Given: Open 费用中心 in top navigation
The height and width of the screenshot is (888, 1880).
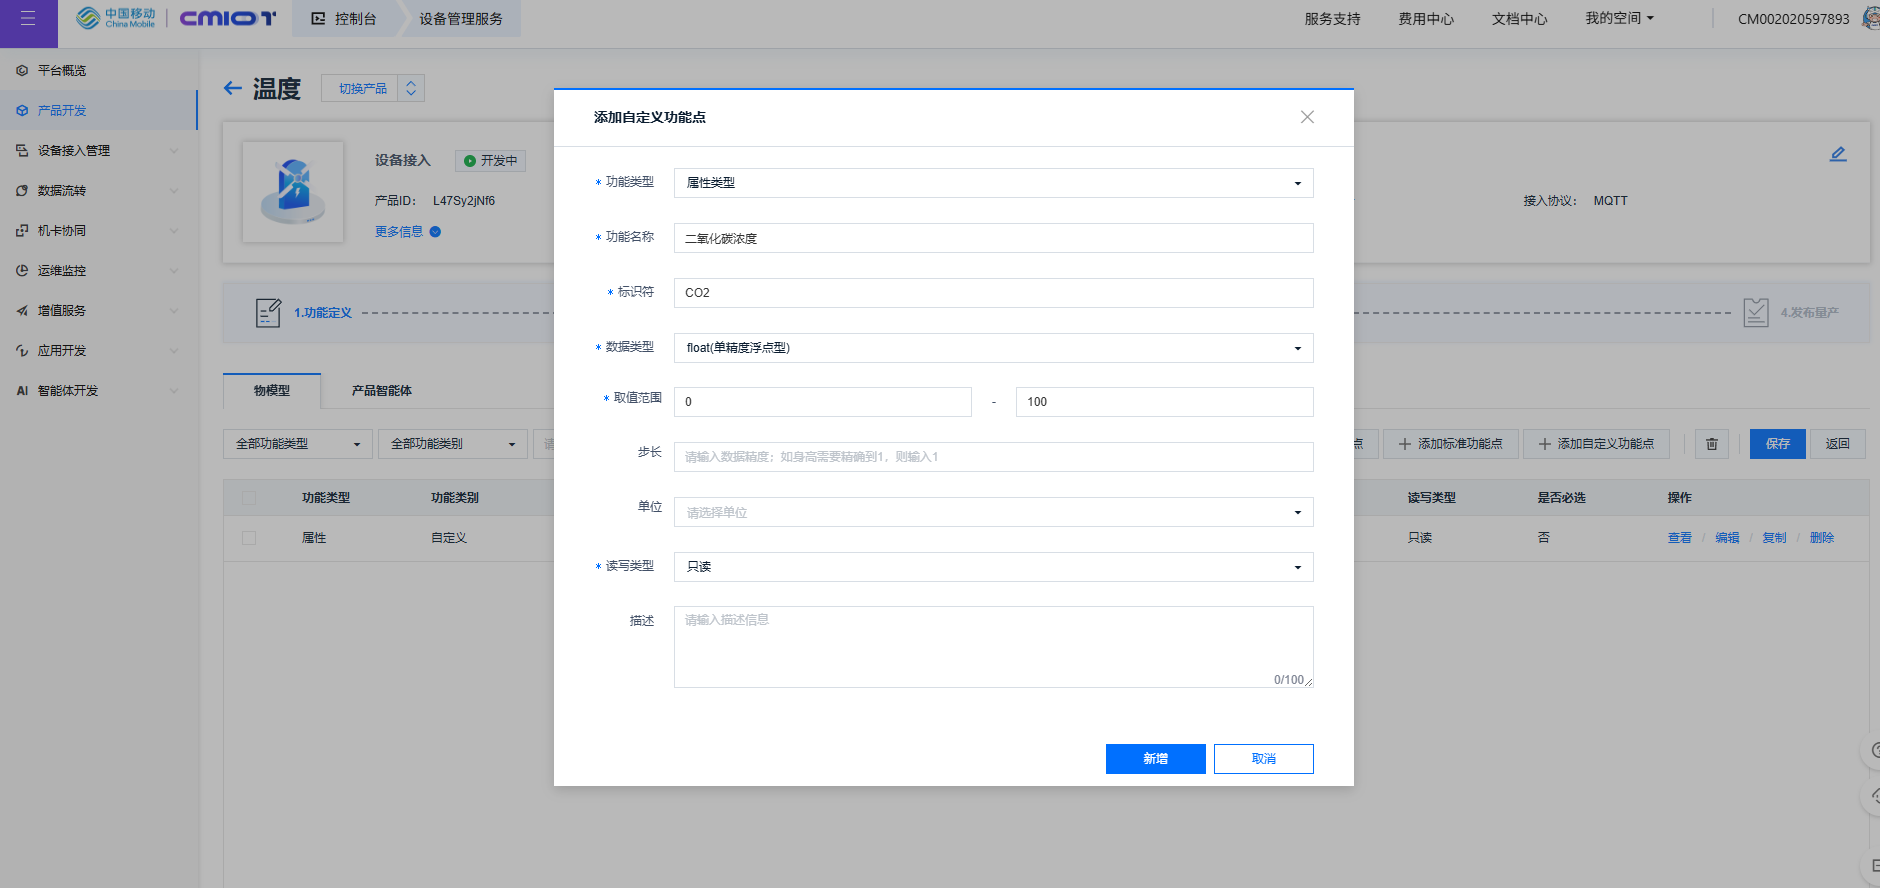Looking at the screenshot, I should click(1426, 19).
